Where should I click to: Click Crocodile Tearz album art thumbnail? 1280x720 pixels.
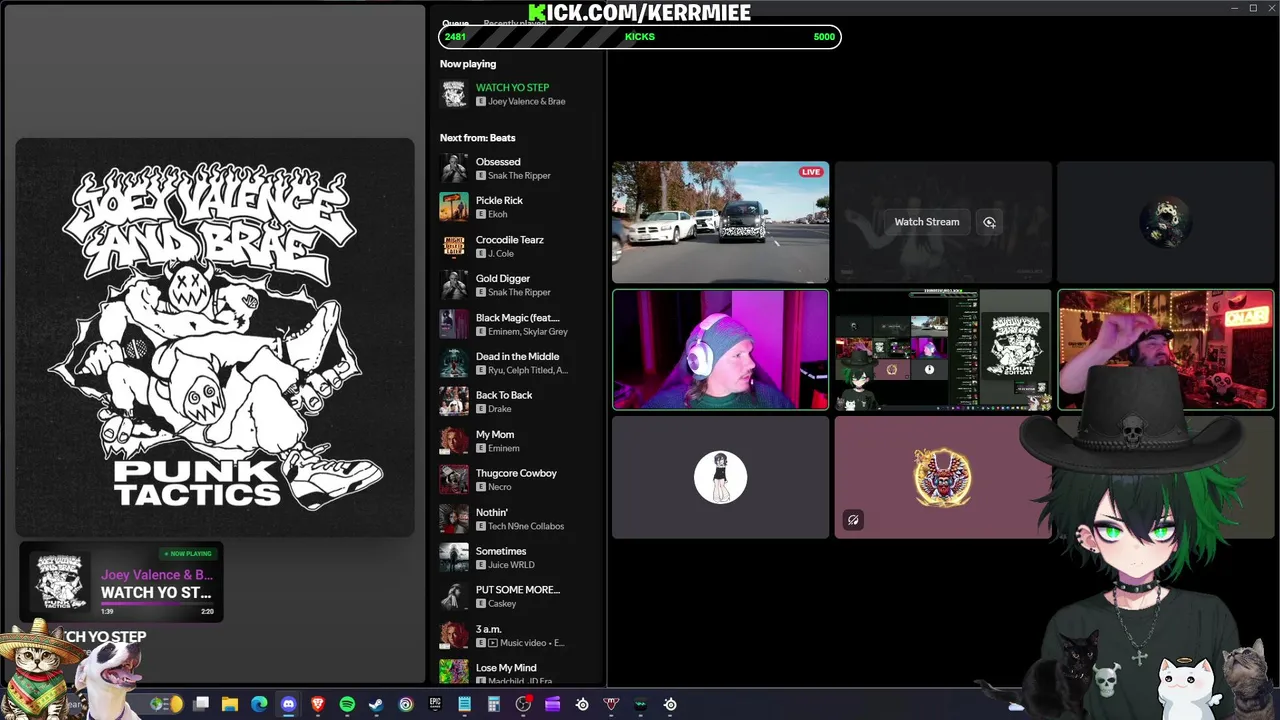454,246
